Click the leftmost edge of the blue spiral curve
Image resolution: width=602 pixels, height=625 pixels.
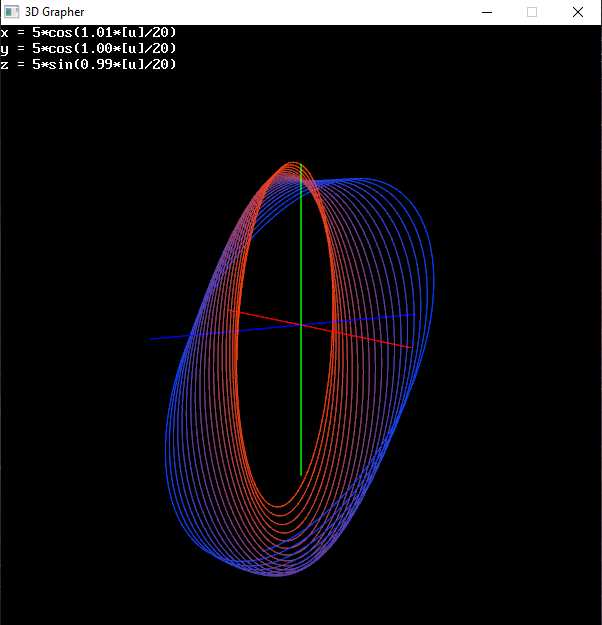[166, 440]
